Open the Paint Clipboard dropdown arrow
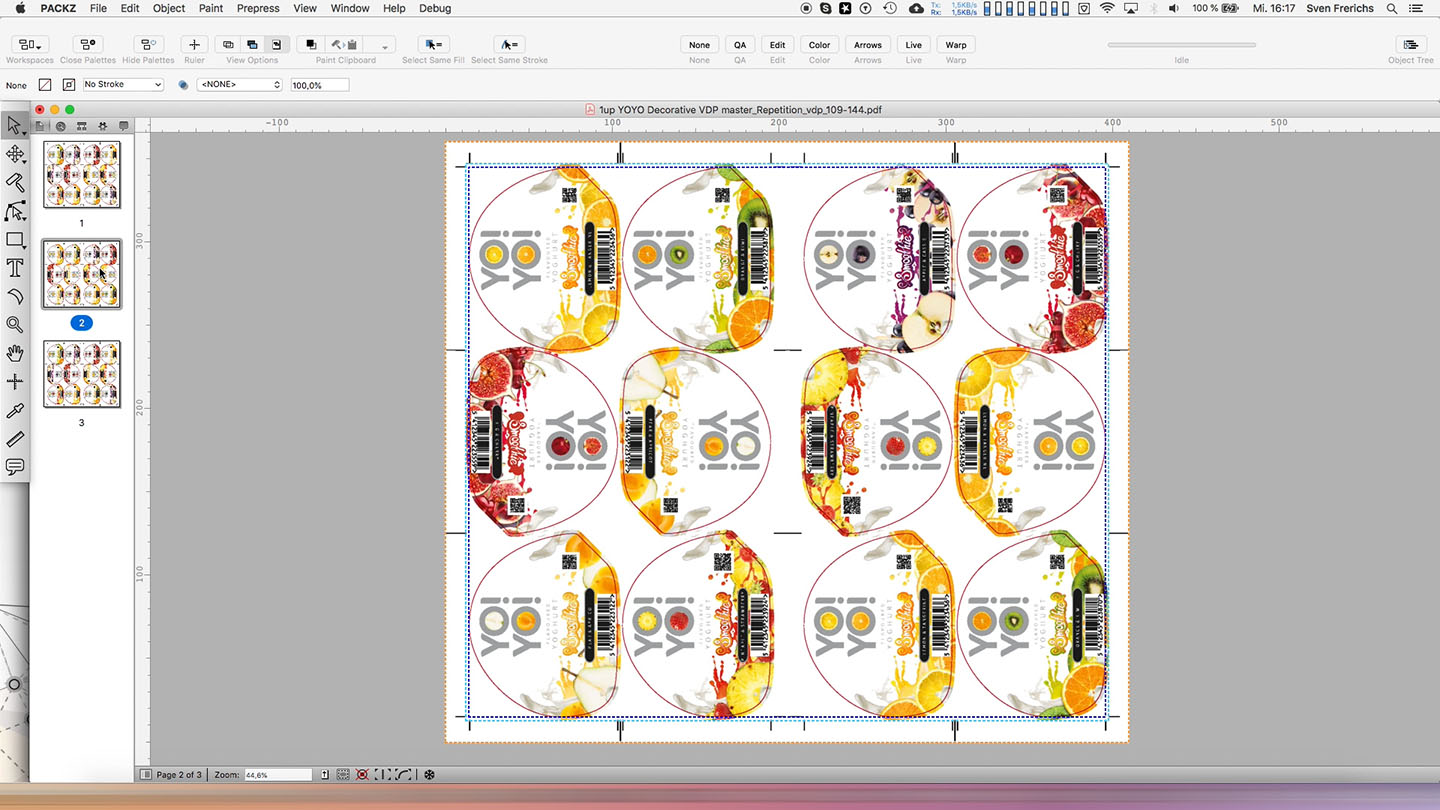1440x810 pixels. tap(384, 46)
